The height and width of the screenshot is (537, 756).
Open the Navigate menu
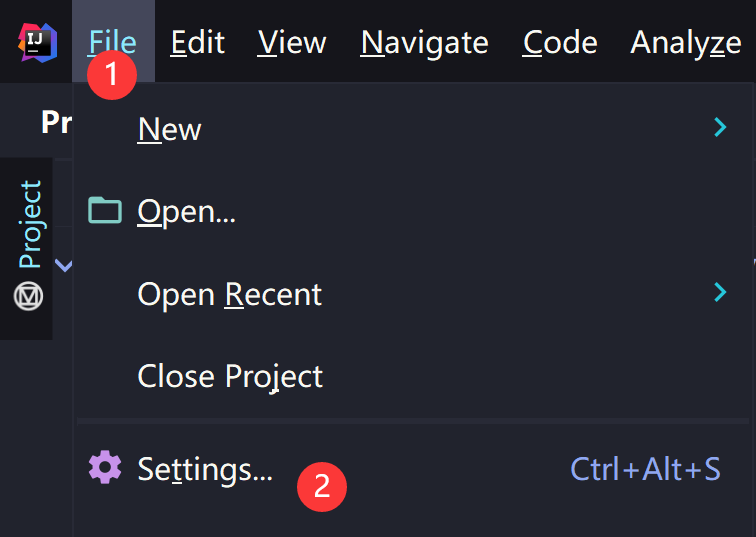point(424,42)
